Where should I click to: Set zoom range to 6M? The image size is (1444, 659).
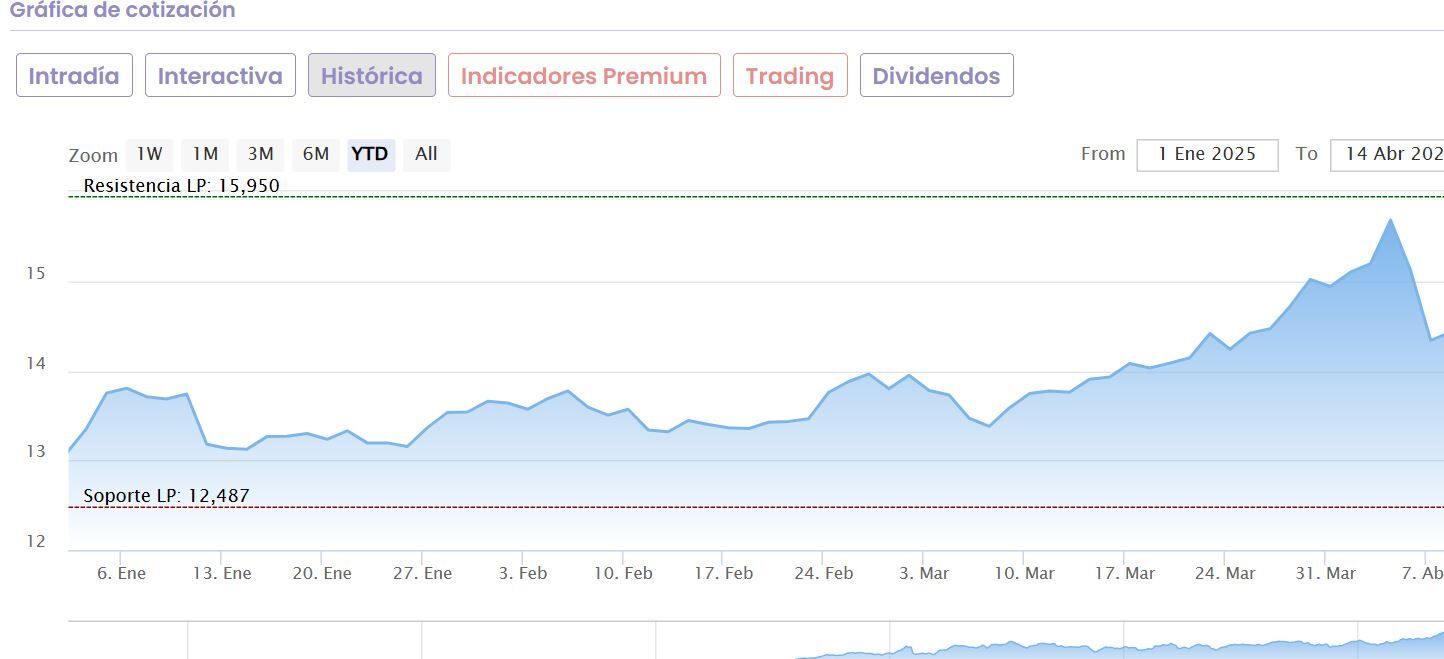point(316,154)
